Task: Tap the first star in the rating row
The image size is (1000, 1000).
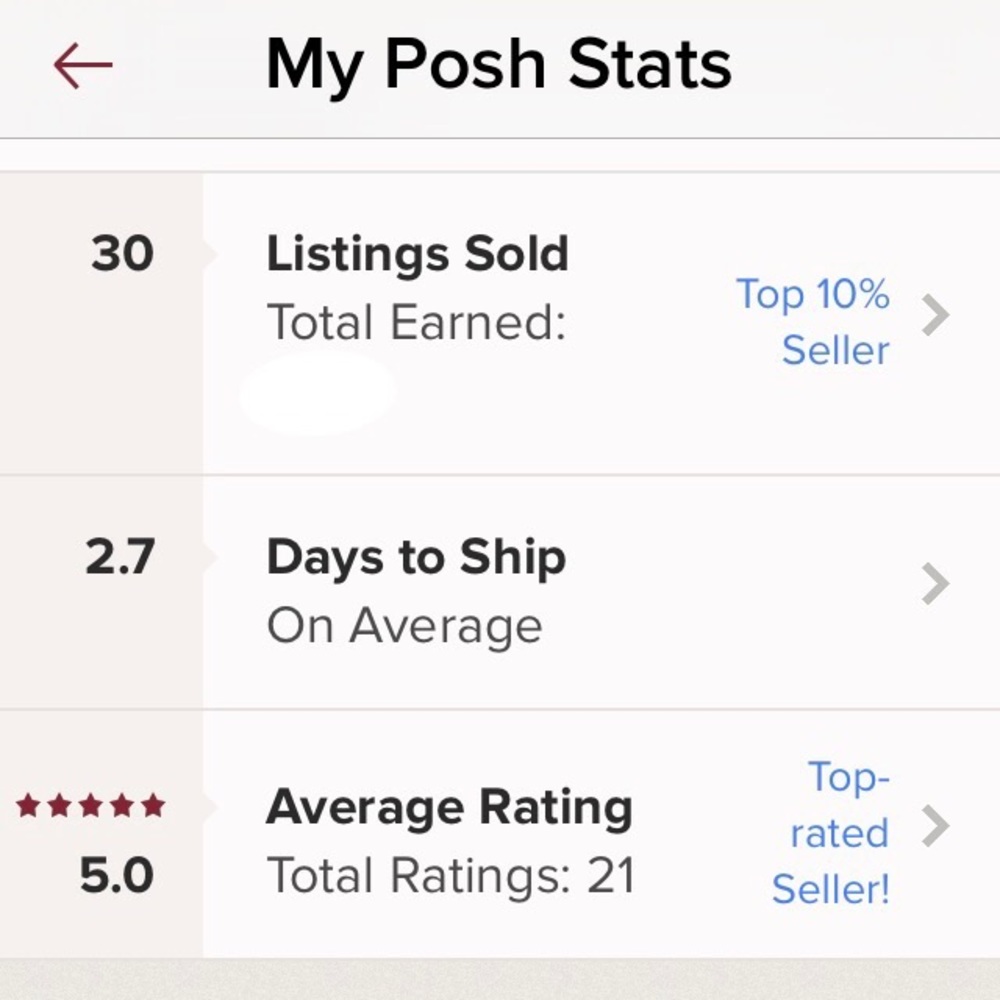Action: (x=27, y=802)
